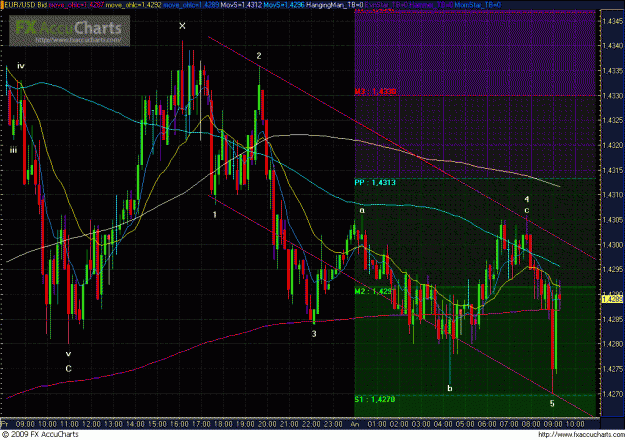Click the 03:00 time axis label
Screen dimensions: 625x440
point(421,424)
